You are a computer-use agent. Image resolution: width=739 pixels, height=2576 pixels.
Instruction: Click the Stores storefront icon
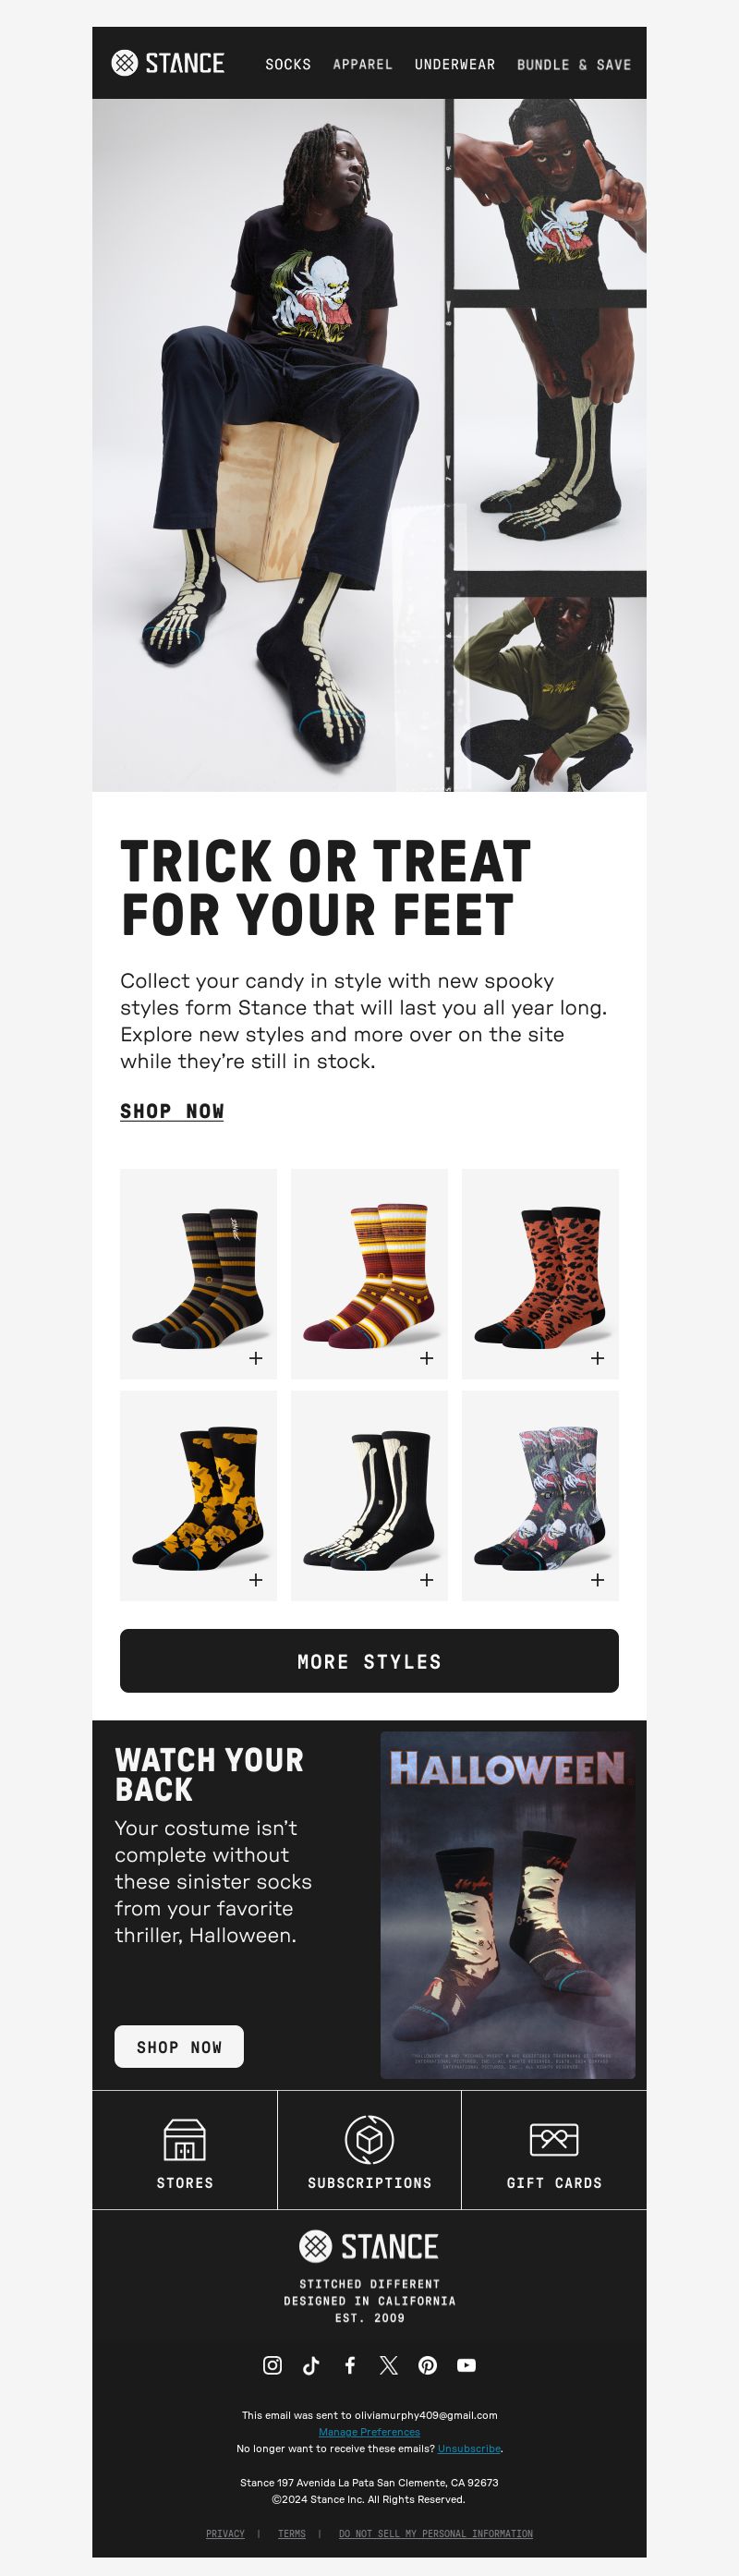184,2140
